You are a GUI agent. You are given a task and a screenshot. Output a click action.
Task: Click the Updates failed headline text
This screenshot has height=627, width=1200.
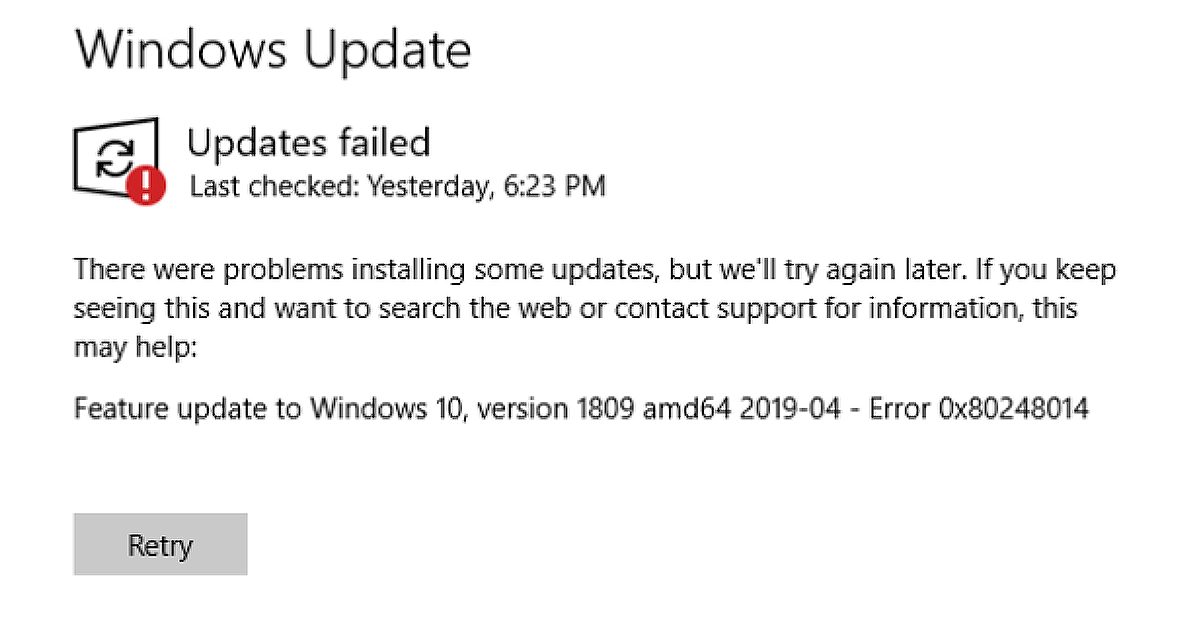click(x=310, y=143)
